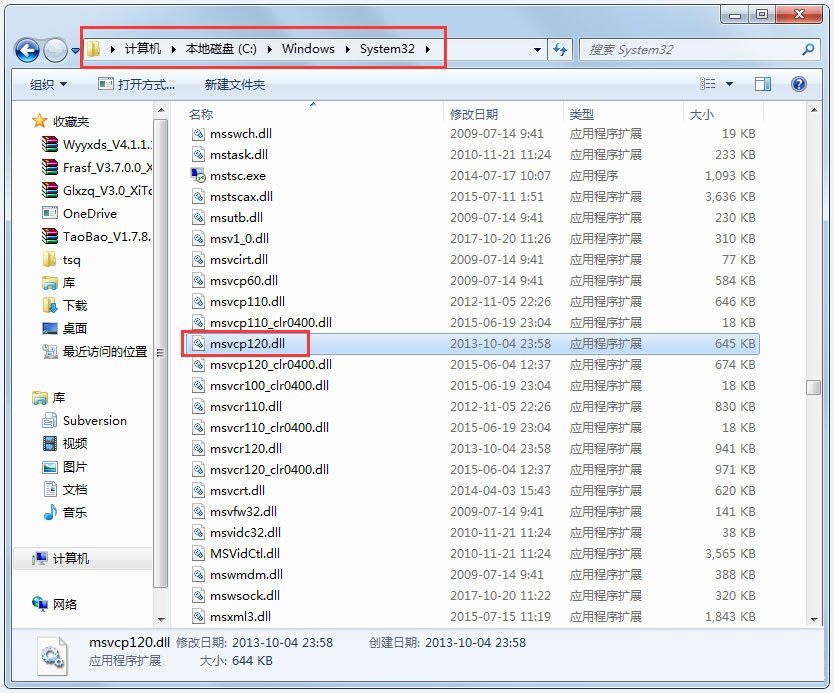Viewport: 834px width, 693px height.
Task: Select System32 in the address breadcrumb
Action: coord(387,49)
